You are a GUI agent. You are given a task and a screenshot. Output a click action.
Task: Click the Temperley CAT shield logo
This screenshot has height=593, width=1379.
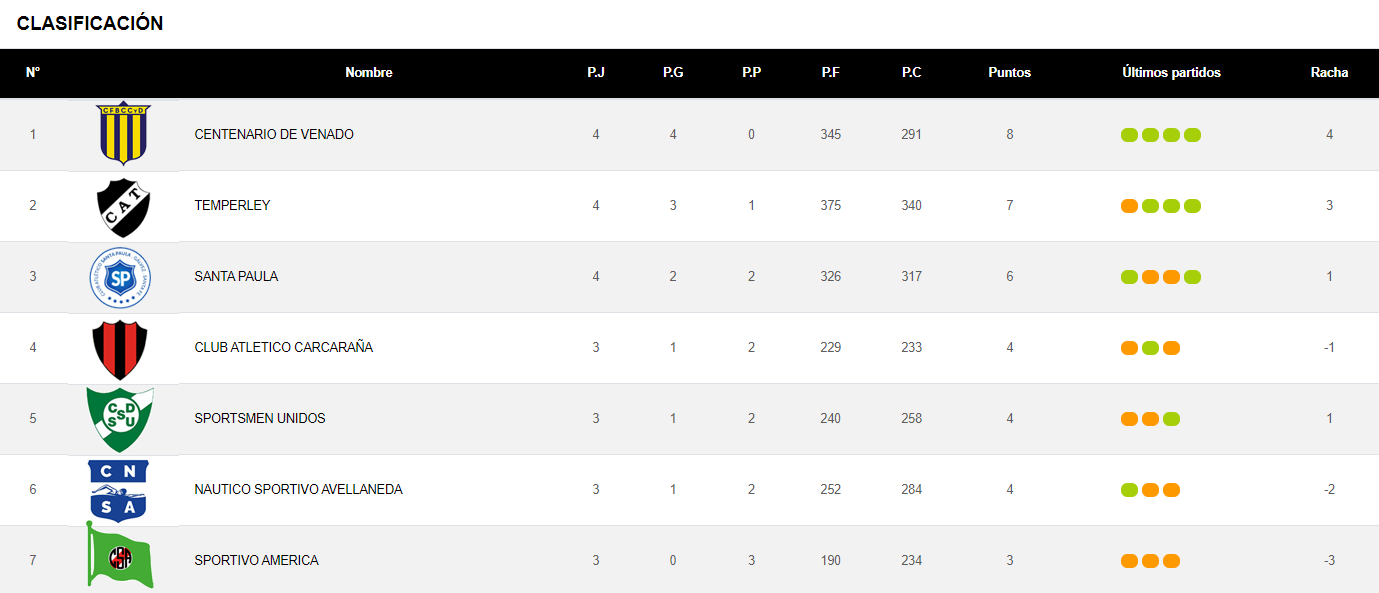tap(123, 206)
